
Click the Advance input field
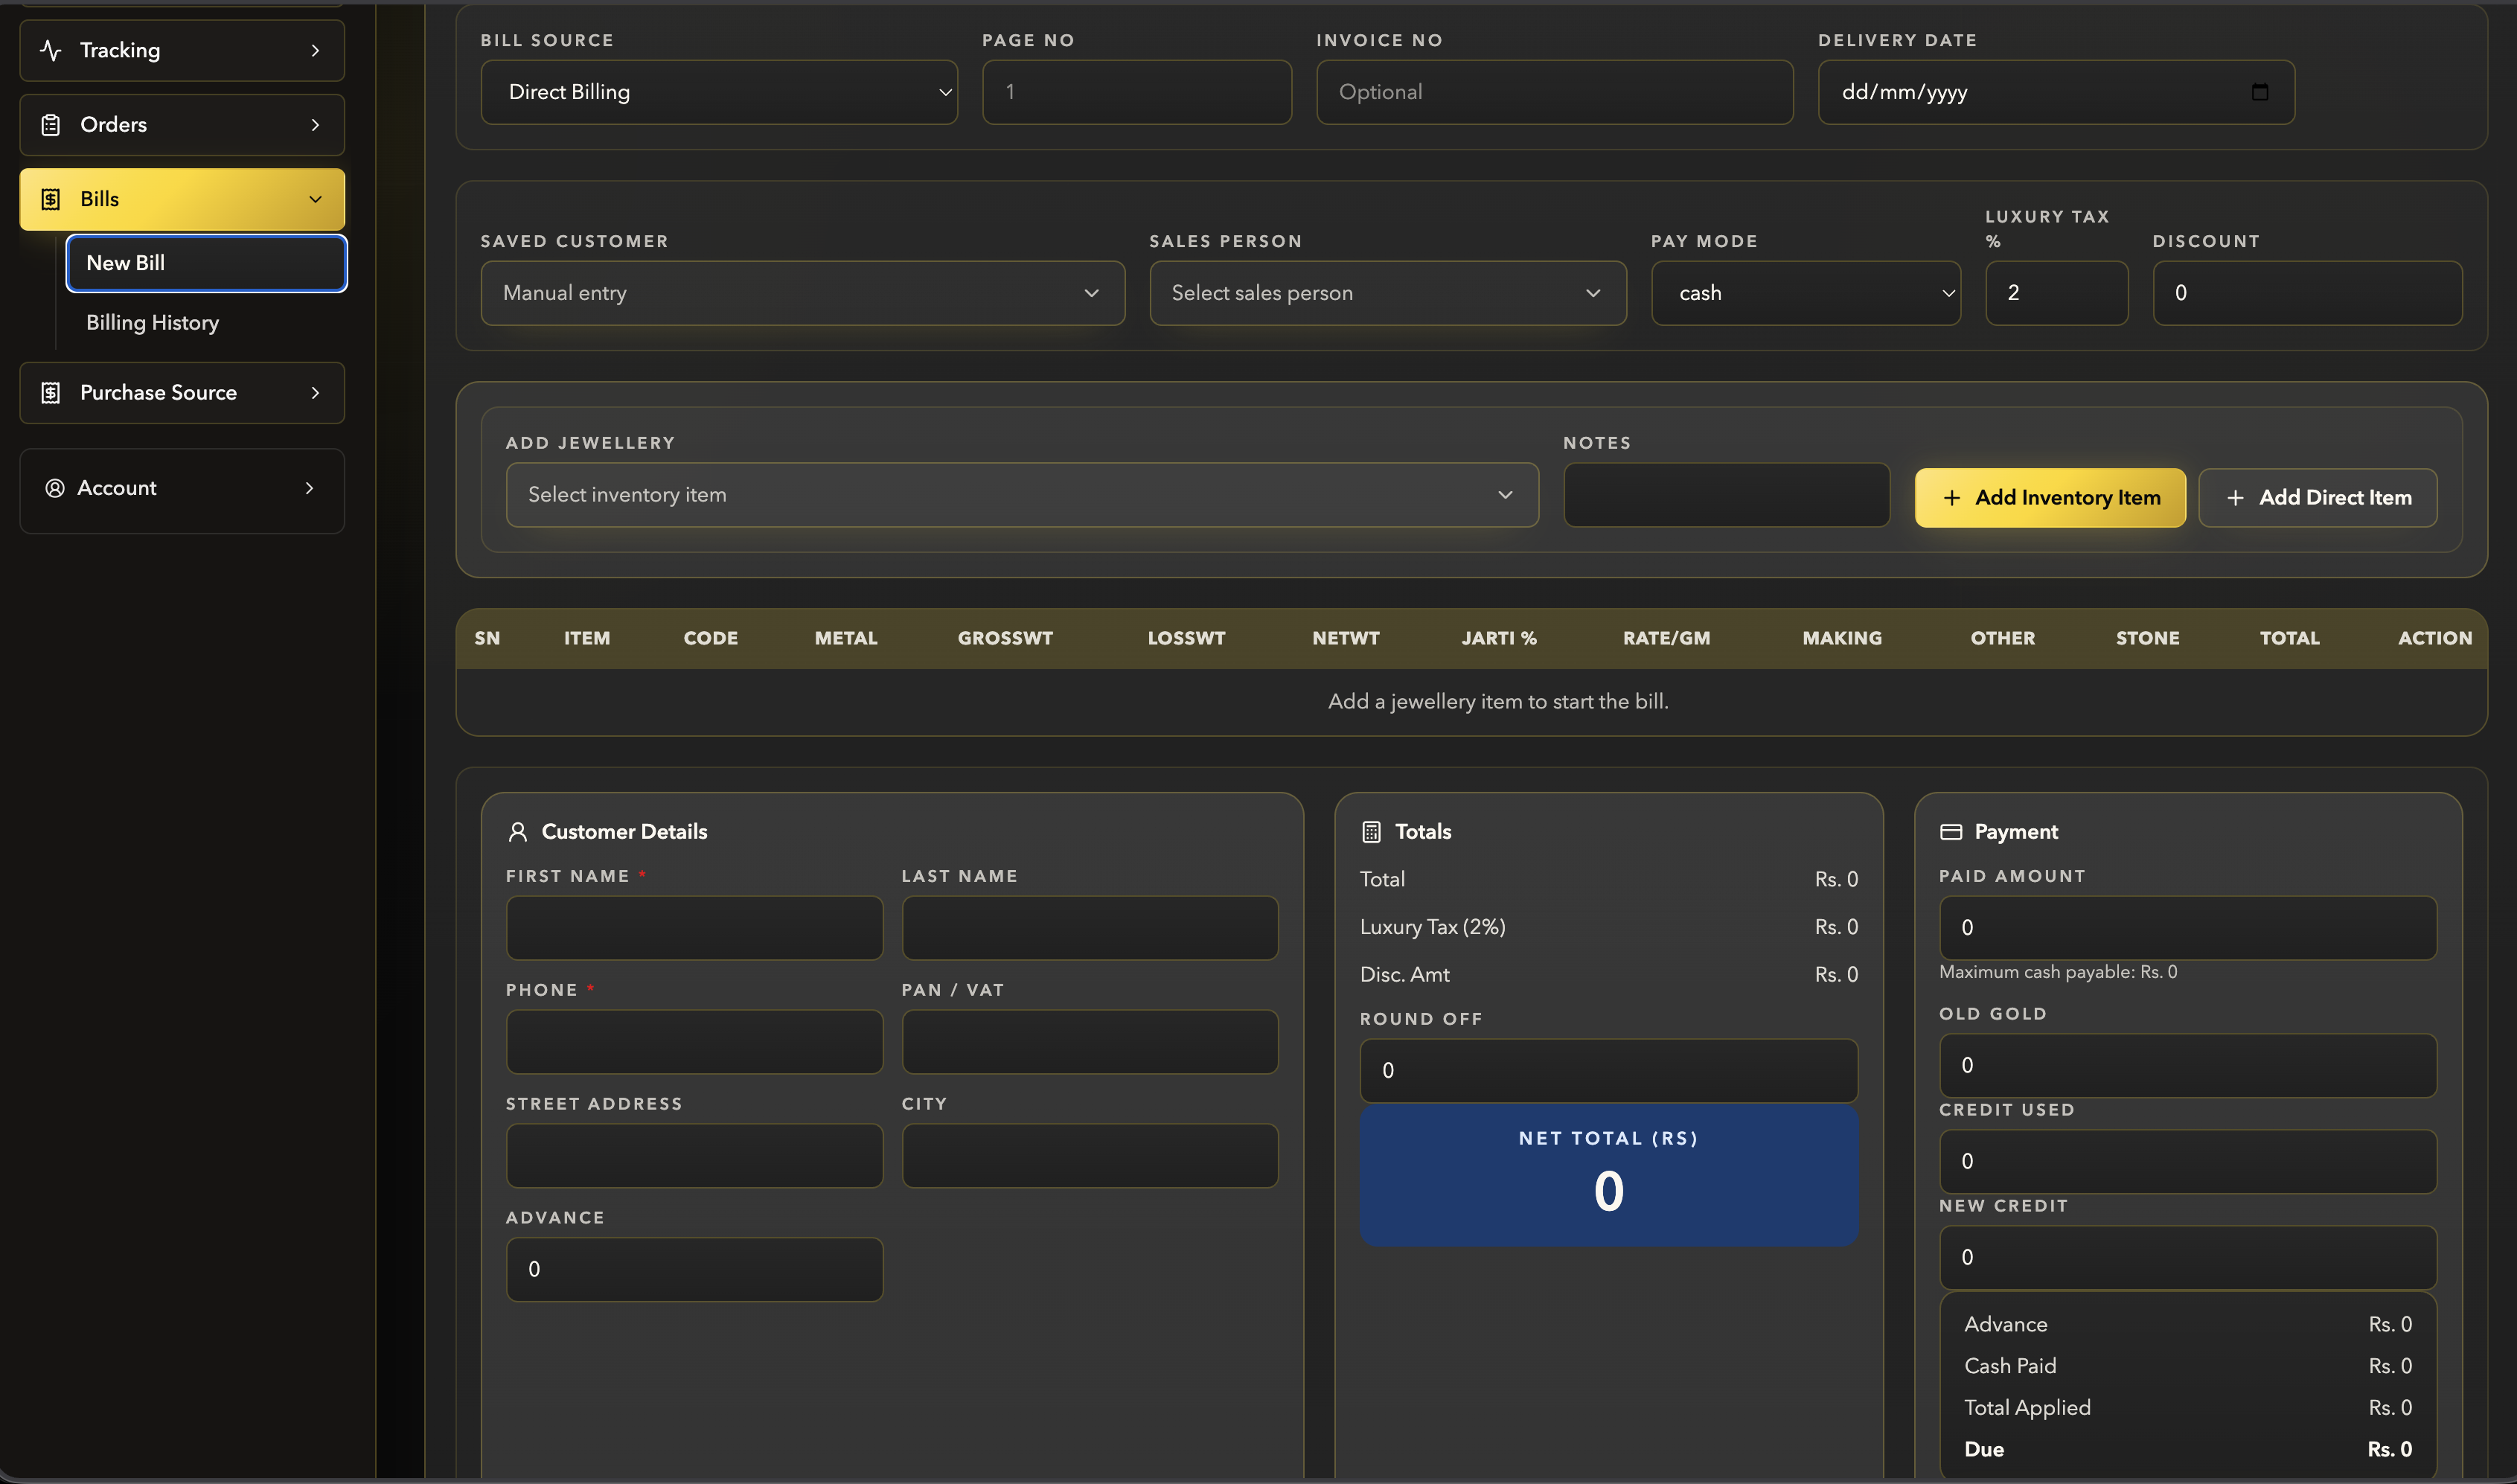[695, 1270]
